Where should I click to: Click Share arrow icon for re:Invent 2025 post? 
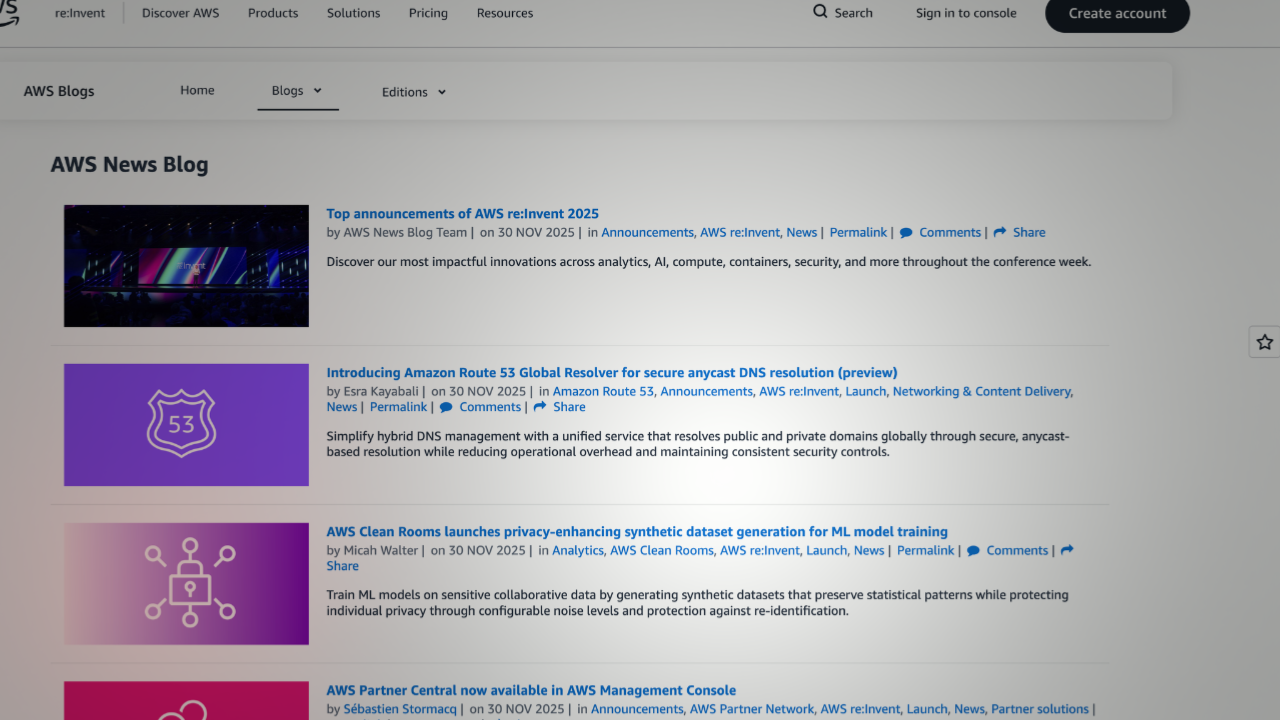[1000, 233]
